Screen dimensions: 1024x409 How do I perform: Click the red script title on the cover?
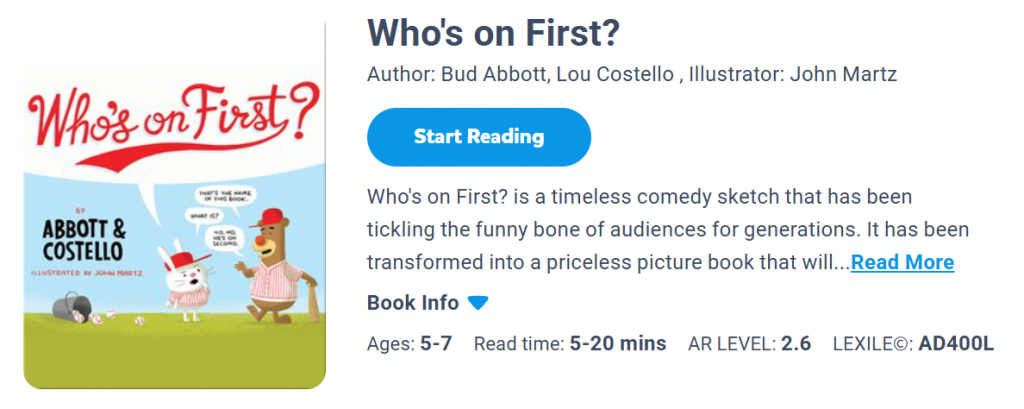[172, 121]
